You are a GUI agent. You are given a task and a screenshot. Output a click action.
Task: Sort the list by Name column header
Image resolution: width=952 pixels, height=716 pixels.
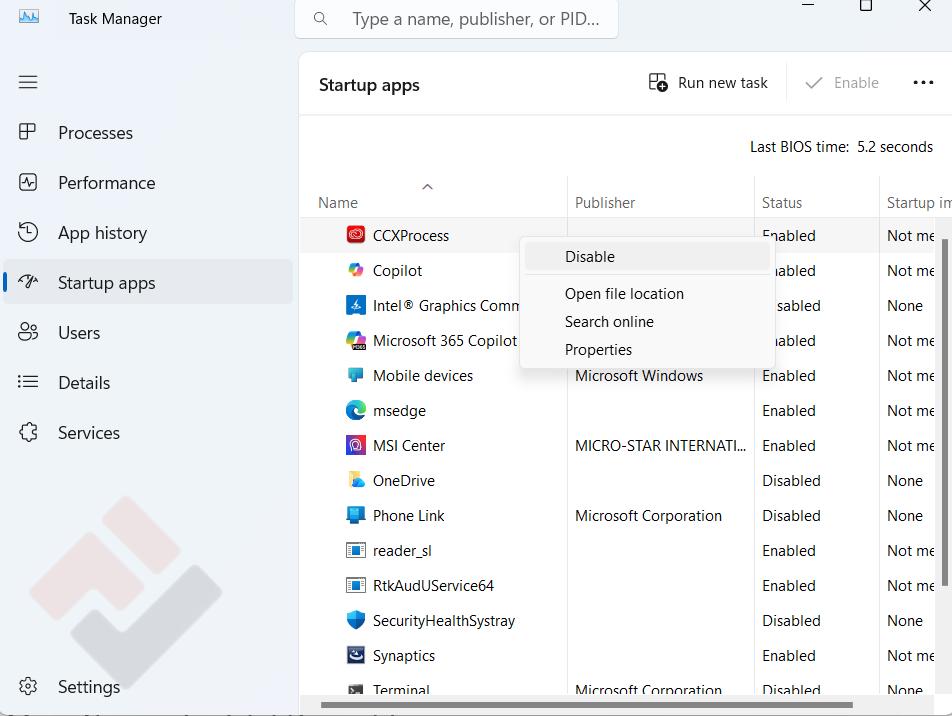click(x=338, y=202)
